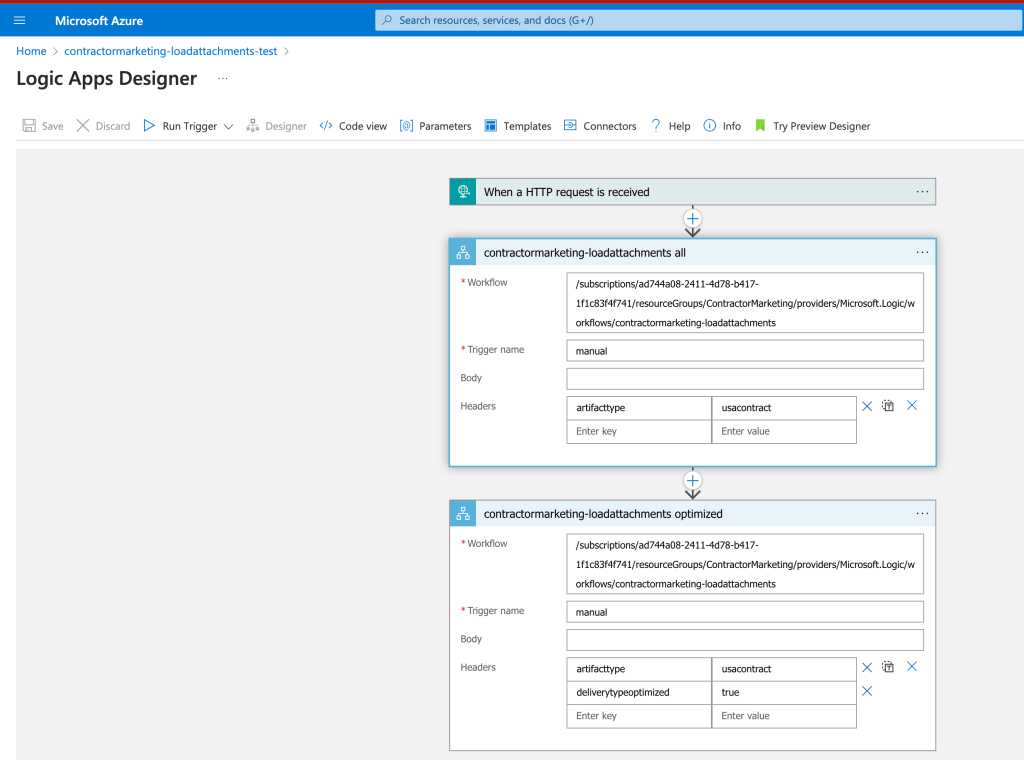Click Body field in loadattachments all action
The image size is (1024, 760).
tap(745, 379)
